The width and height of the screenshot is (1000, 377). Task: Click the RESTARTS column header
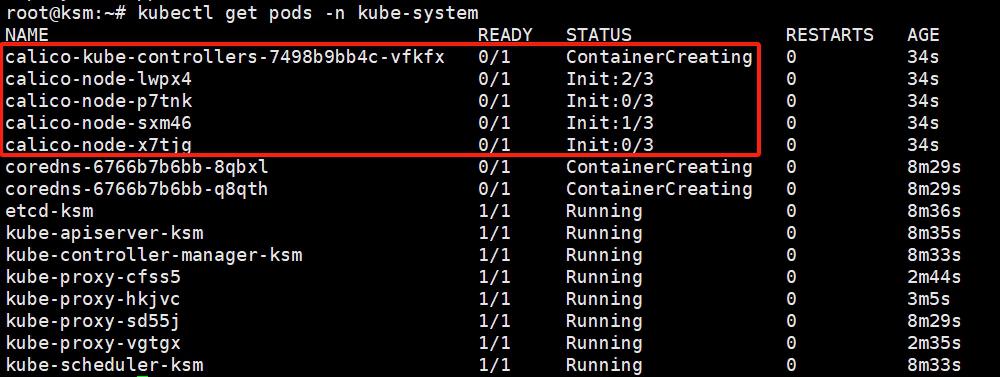[829, 34]
